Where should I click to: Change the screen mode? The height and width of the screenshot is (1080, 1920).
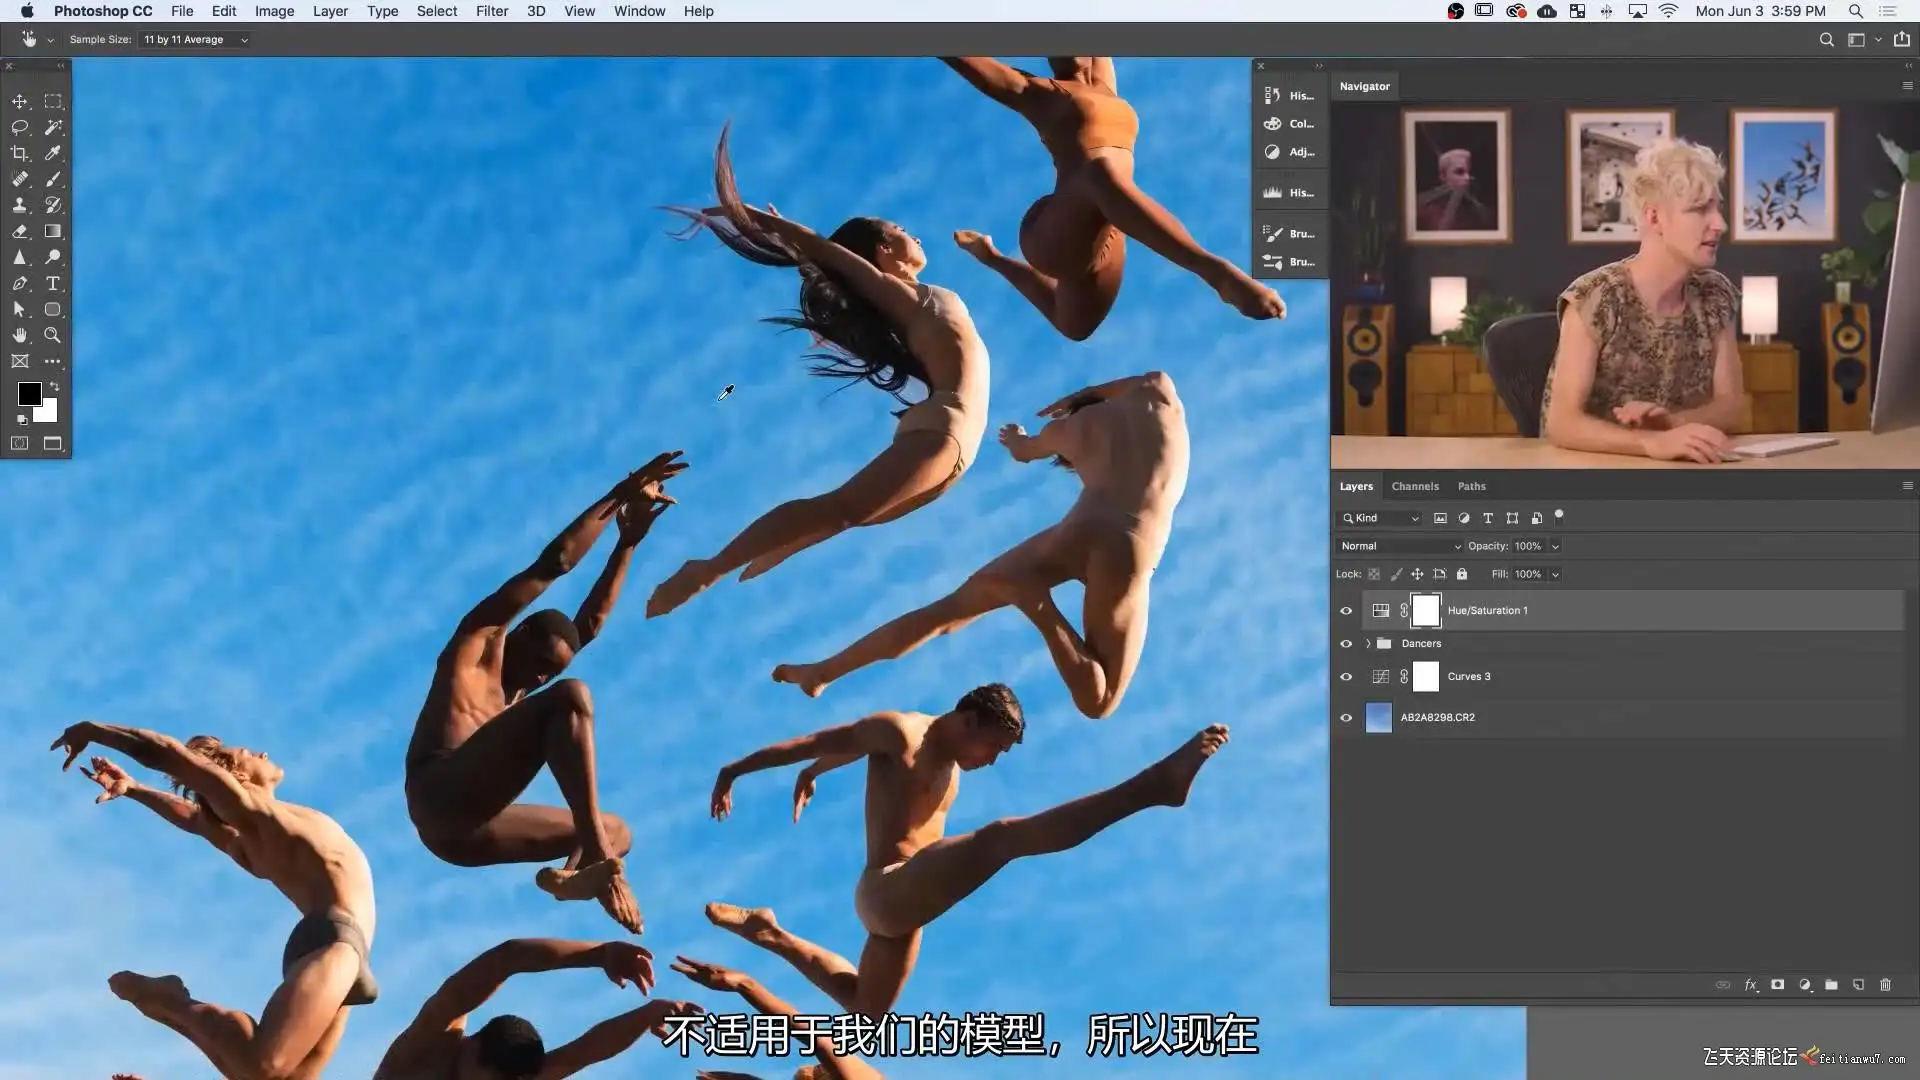[x=53, y=443]
